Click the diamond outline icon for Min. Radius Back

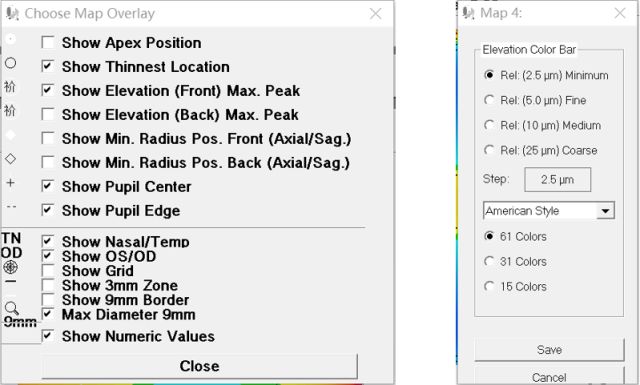(11, 158)
